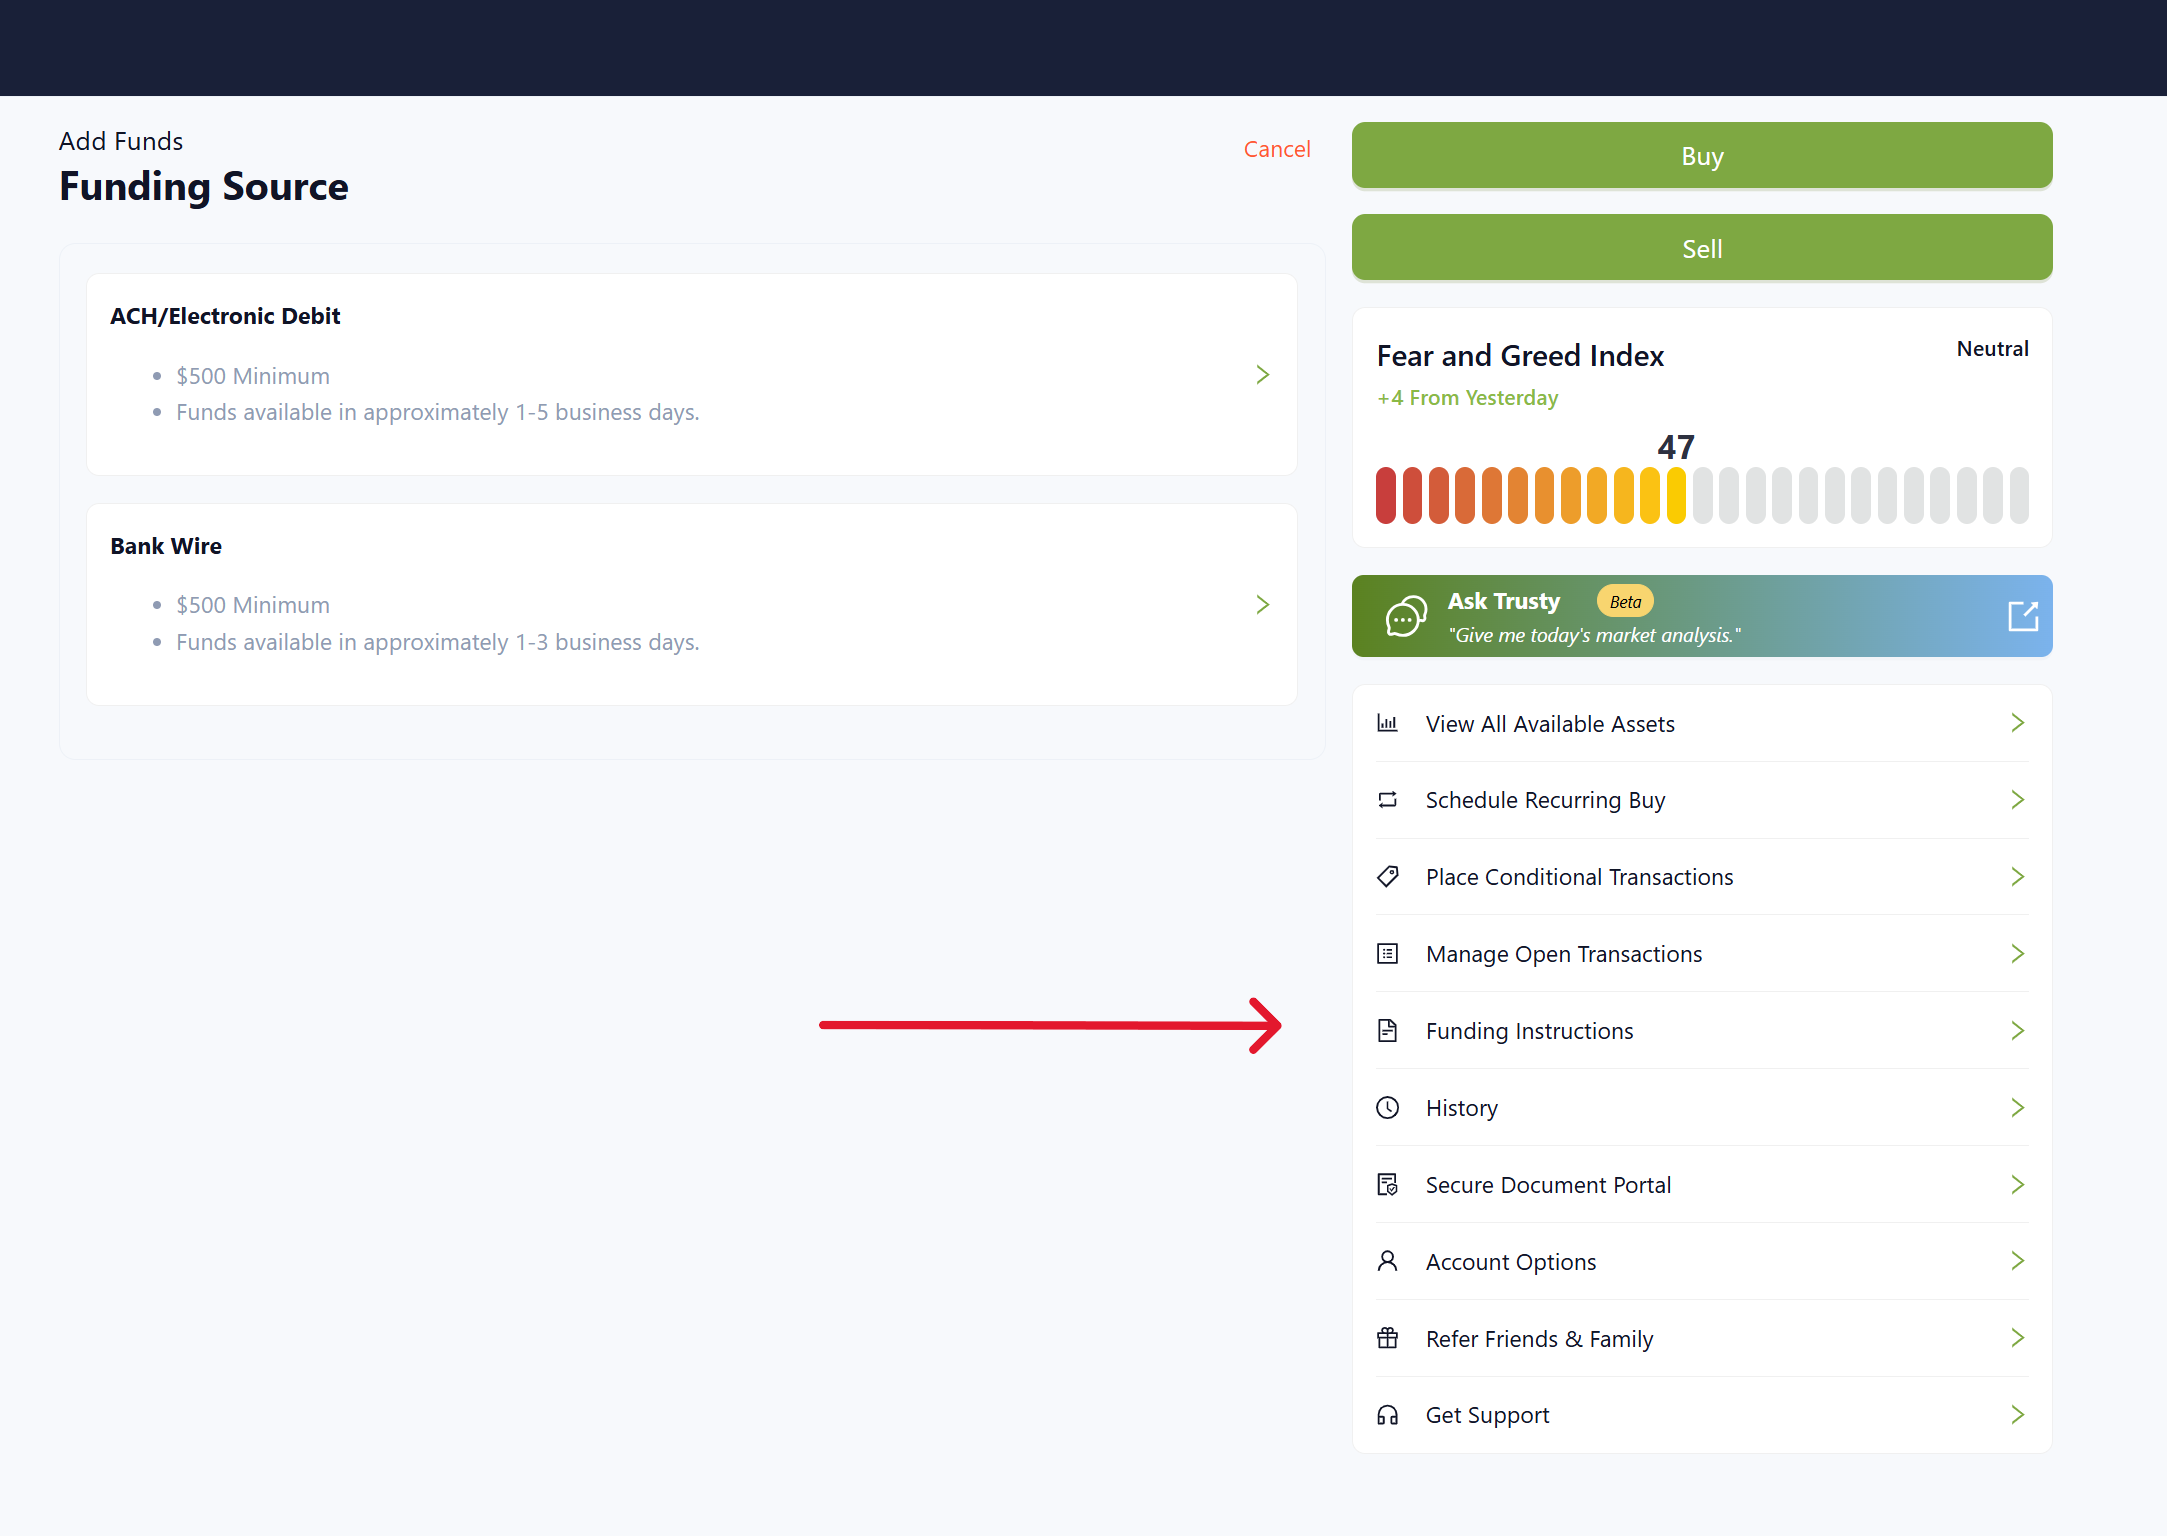Click the recurring loop icon for Schedule Recurring Buy
Screen dimensions: 2167x1536
coord(1387,800)
